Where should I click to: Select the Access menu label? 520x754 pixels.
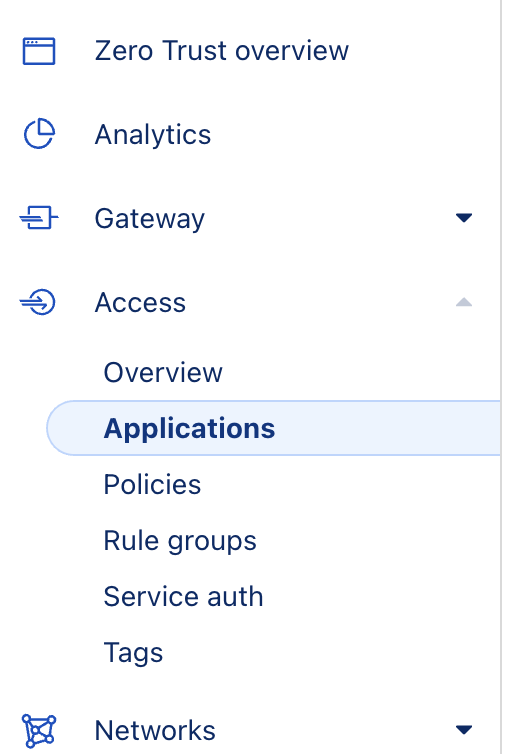click(140, 302)
